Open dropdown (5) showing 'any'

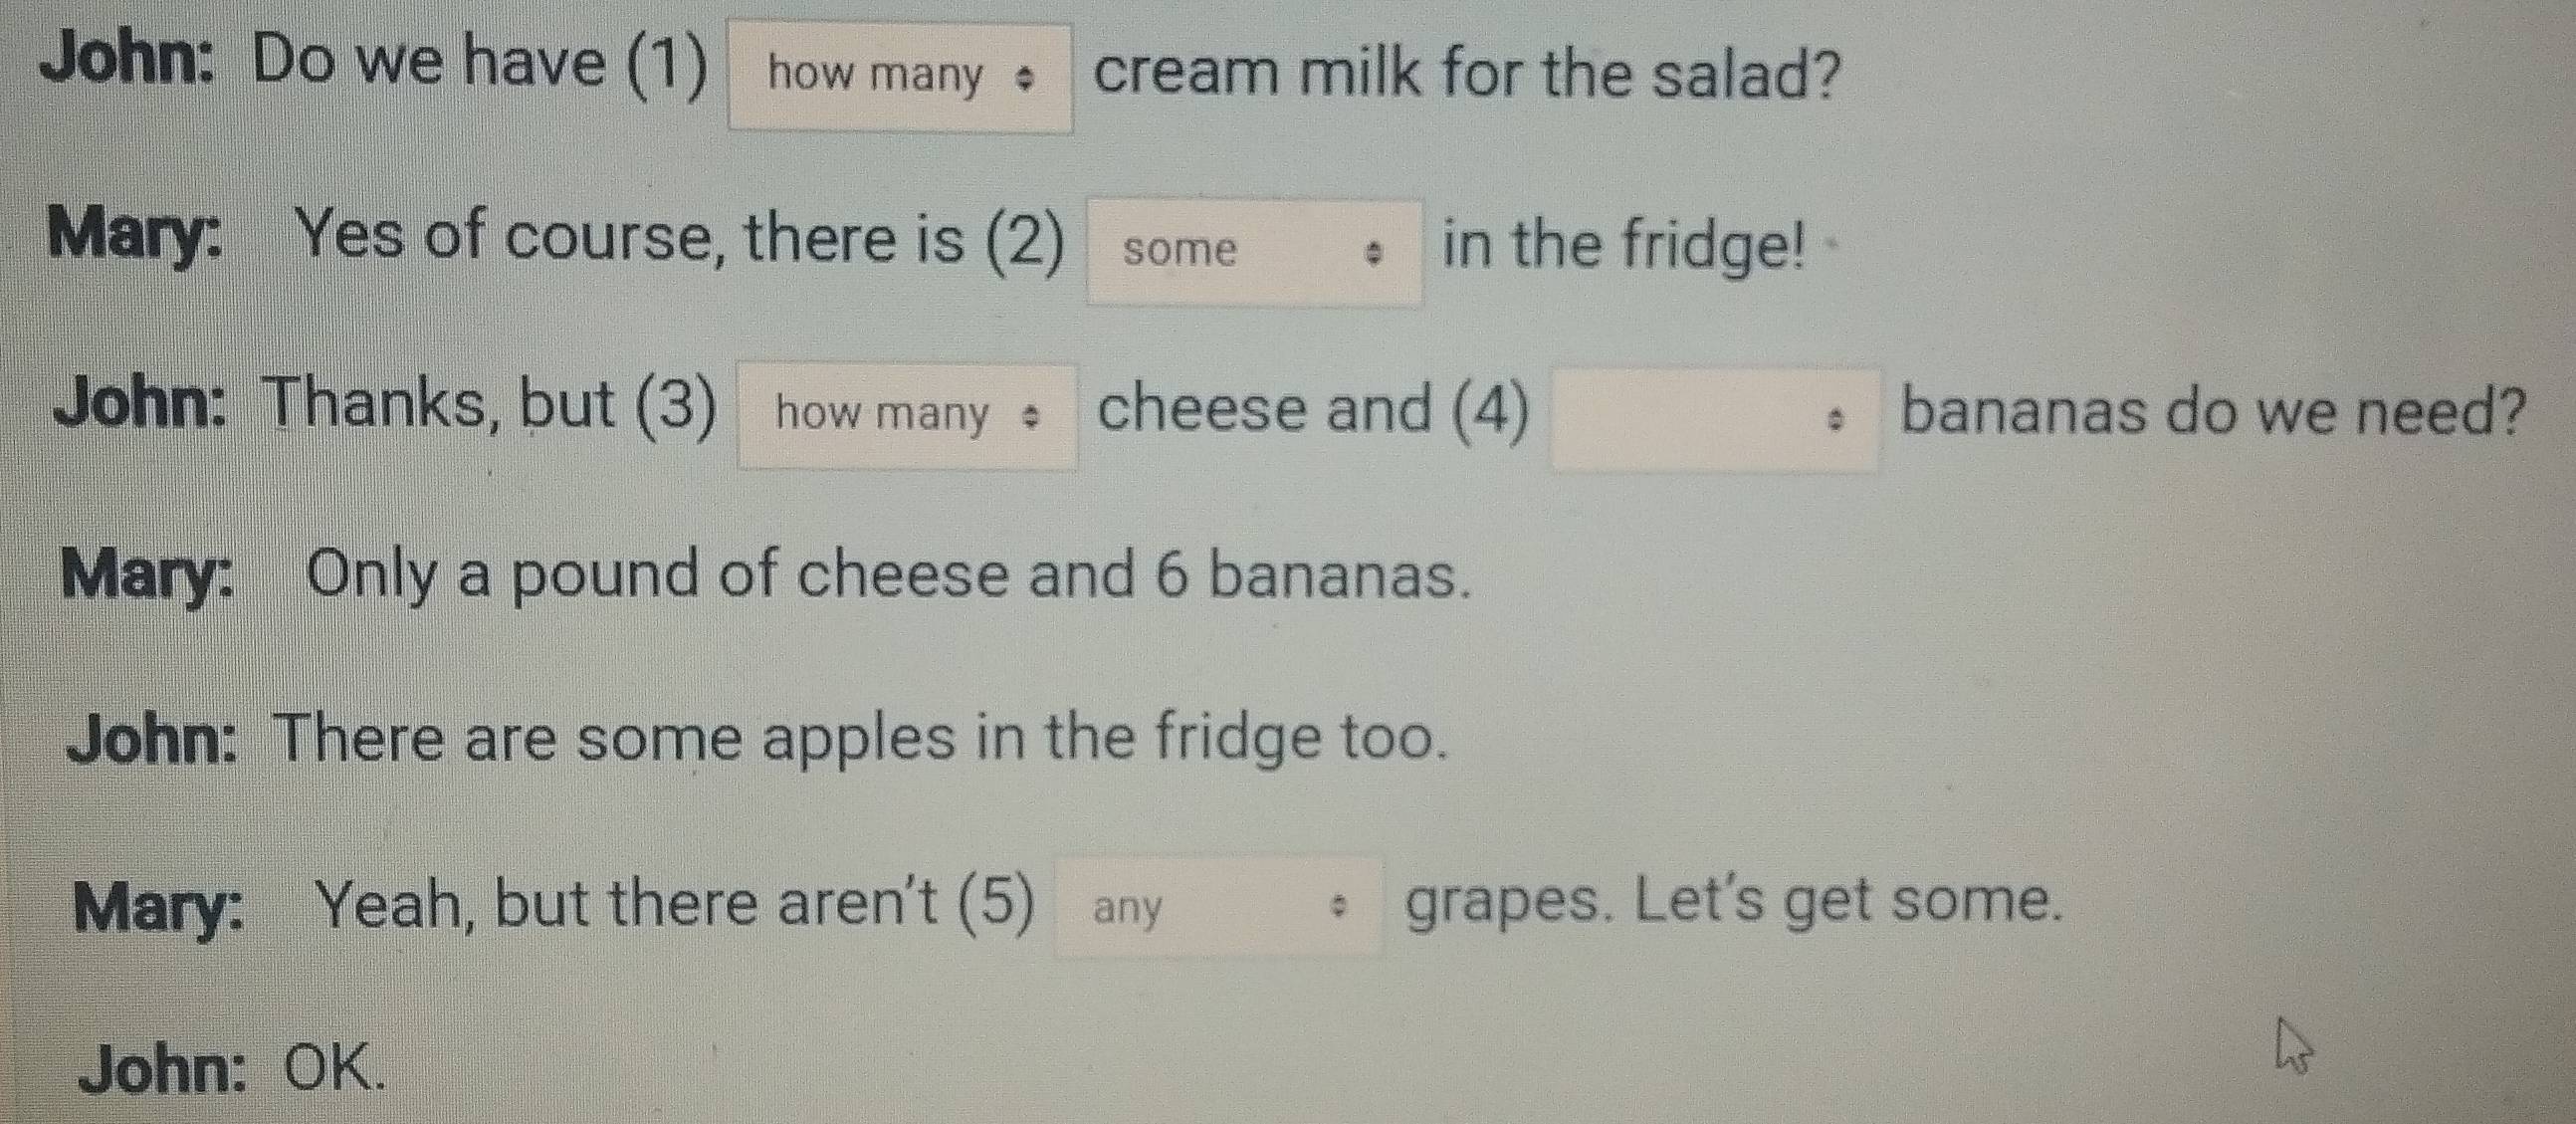[1219, 906]
